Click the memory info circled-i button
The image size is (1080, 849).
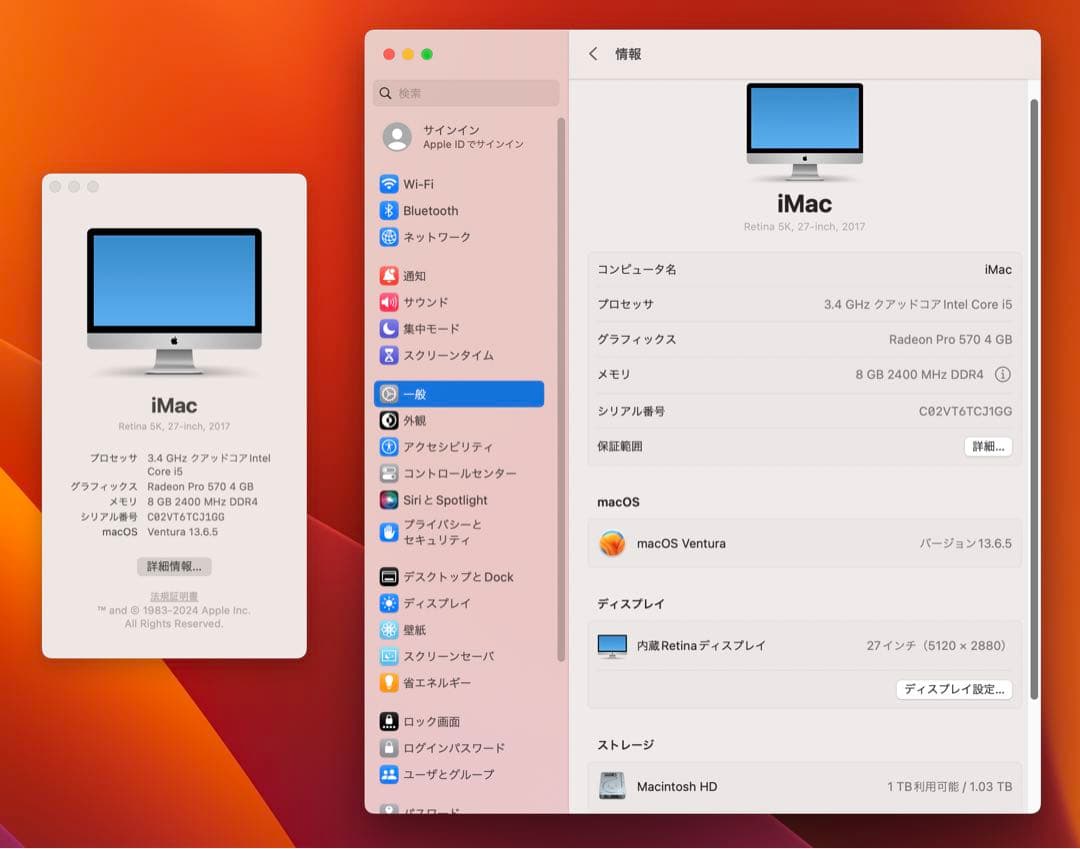[x=1003, y=374]
